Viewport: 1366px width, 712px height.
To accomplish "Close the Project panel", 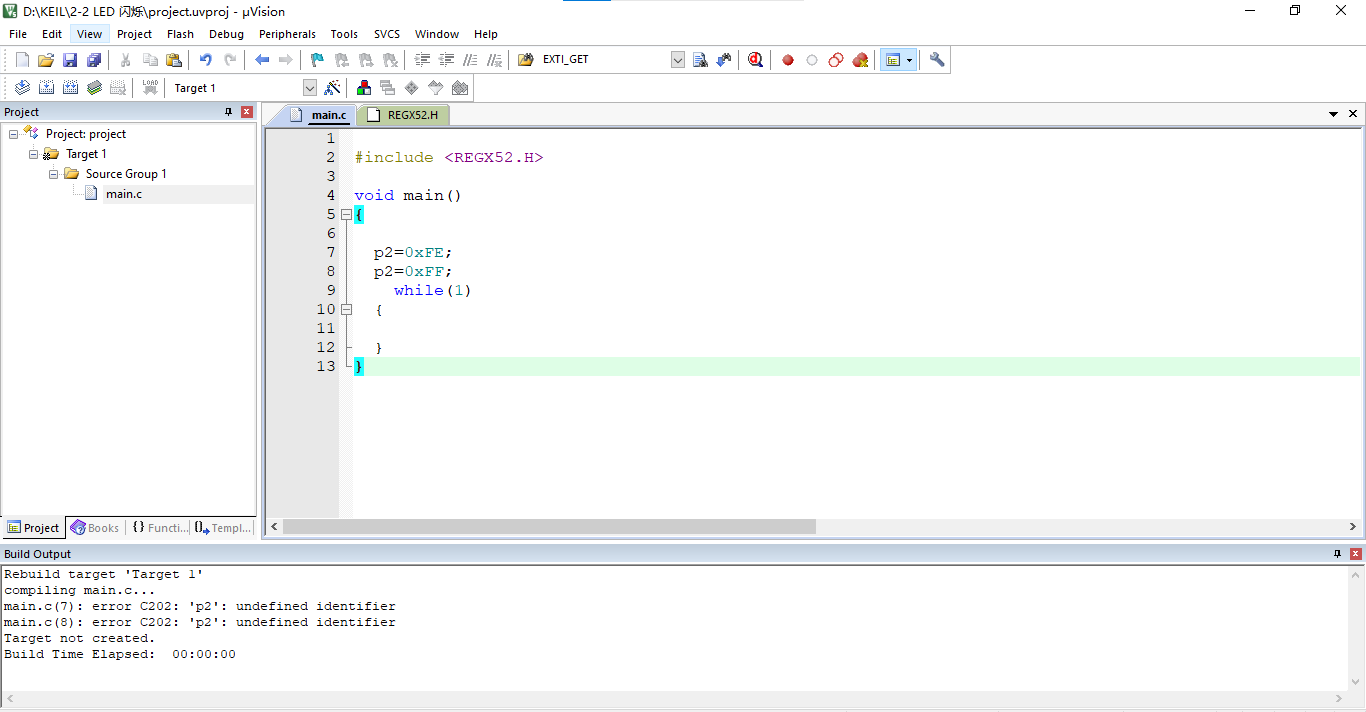I will pos(247,112).
